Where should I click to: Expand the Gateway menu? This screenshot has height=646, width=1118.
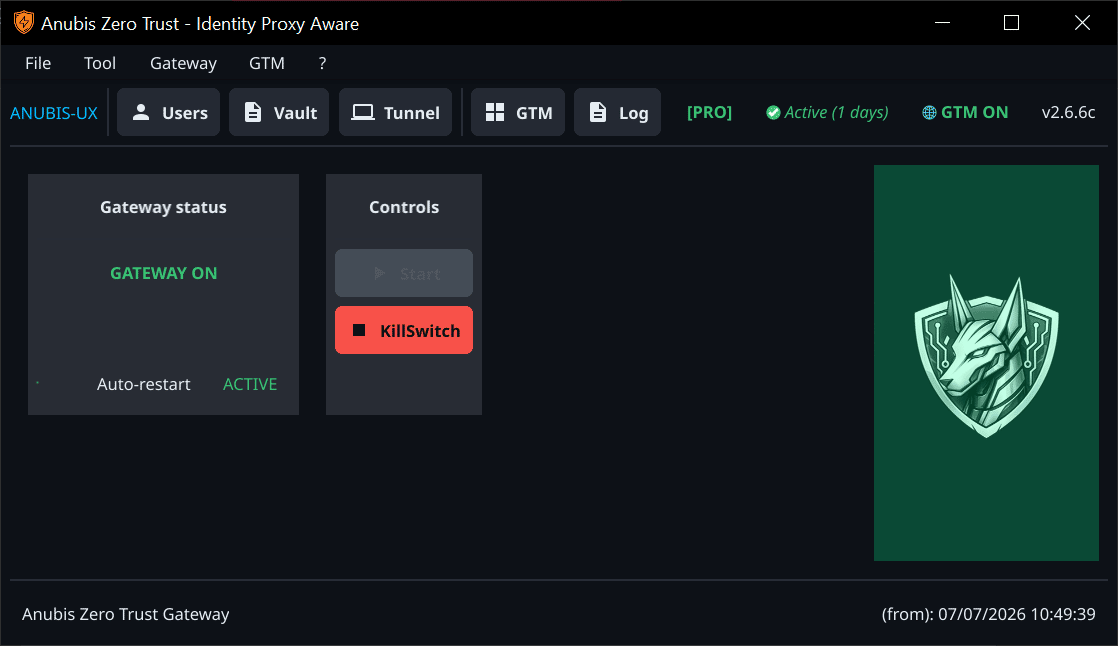point(183,63)
